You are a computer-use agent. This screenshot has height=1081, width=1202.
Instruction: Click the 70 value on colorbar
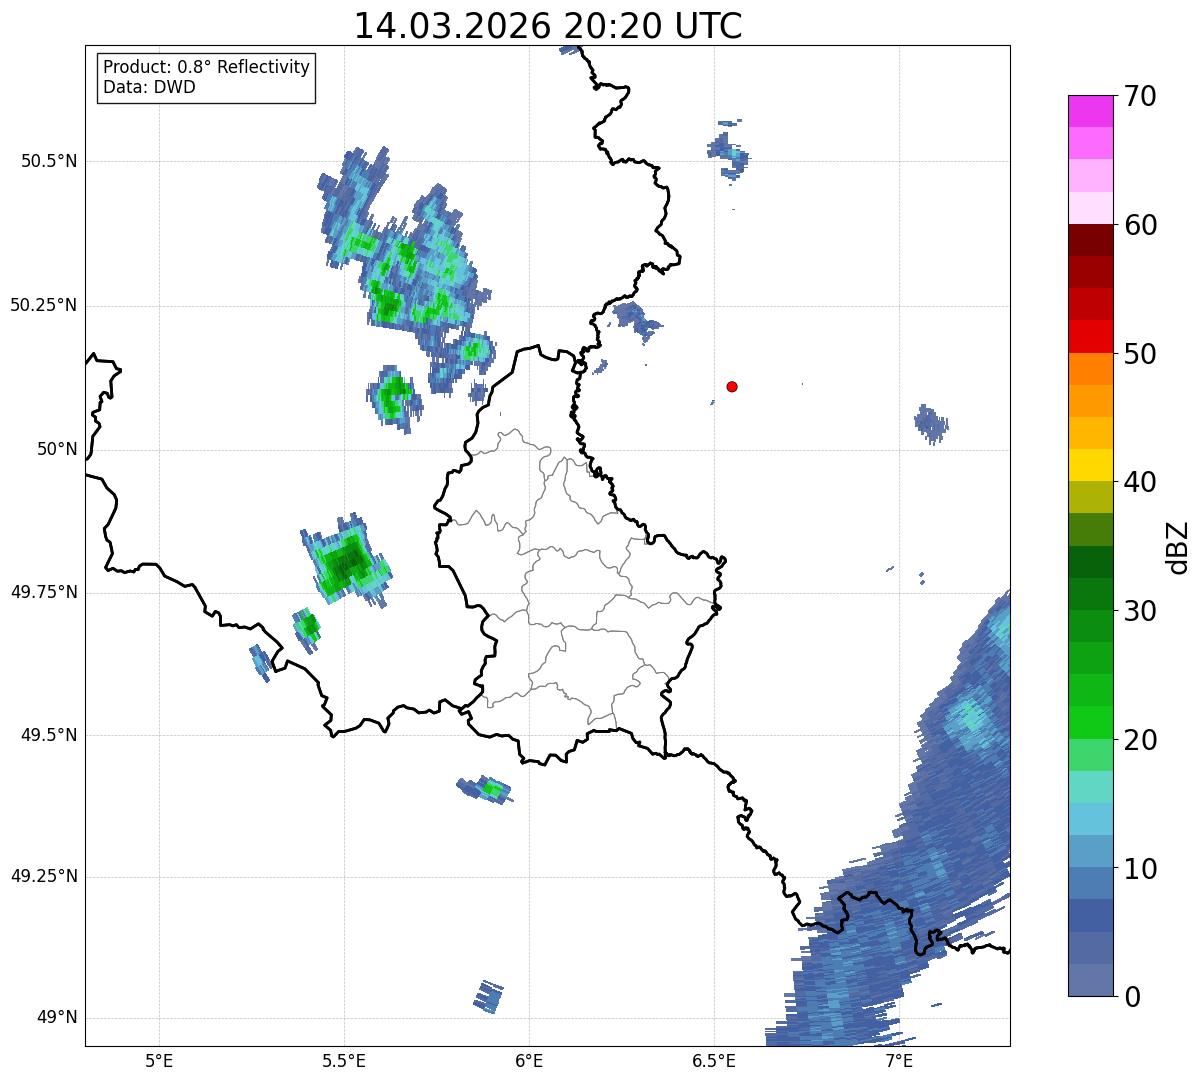(1140, 96)
